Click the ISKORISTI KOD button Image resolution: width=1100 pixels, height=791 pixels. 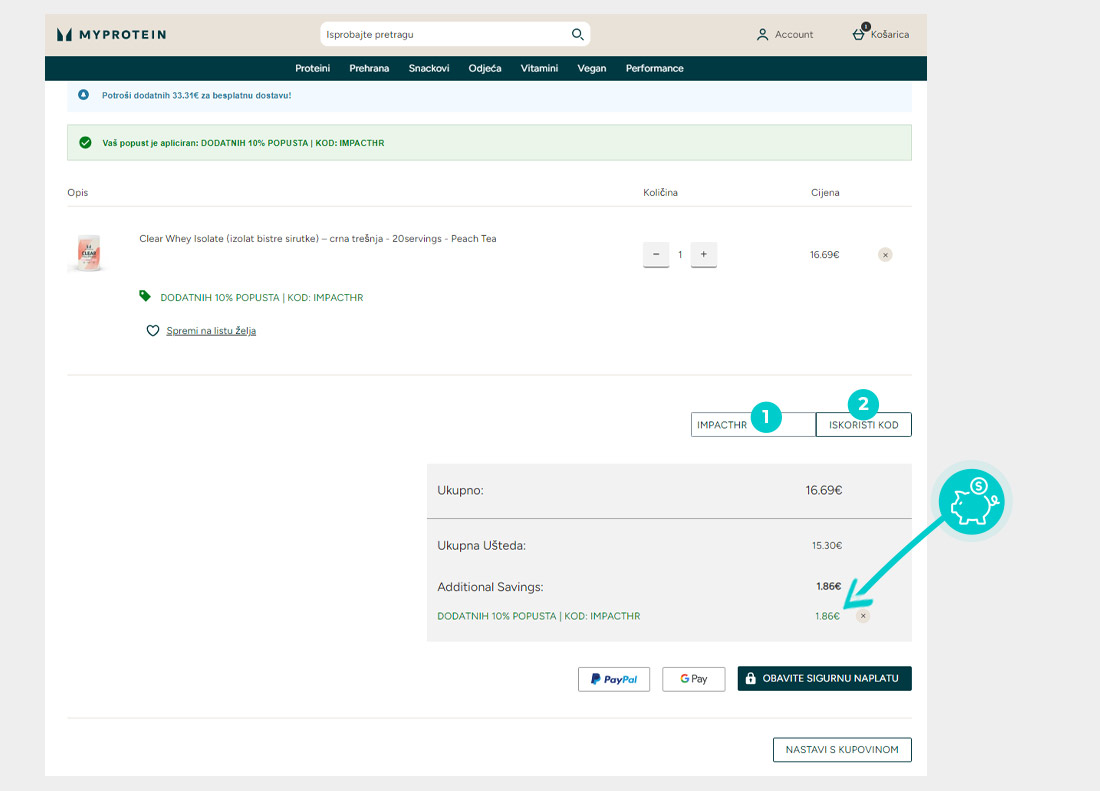864,425
